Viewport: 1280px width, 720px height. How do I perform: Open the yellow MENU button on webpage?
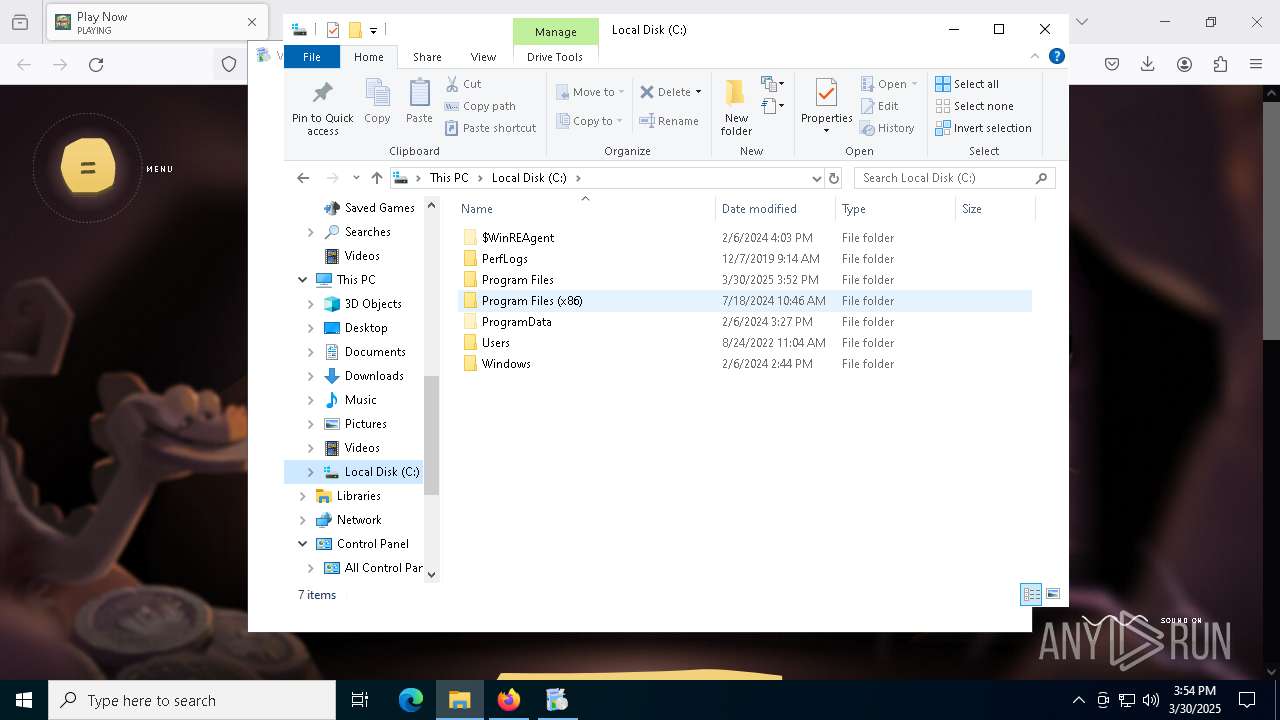(88, 166)
